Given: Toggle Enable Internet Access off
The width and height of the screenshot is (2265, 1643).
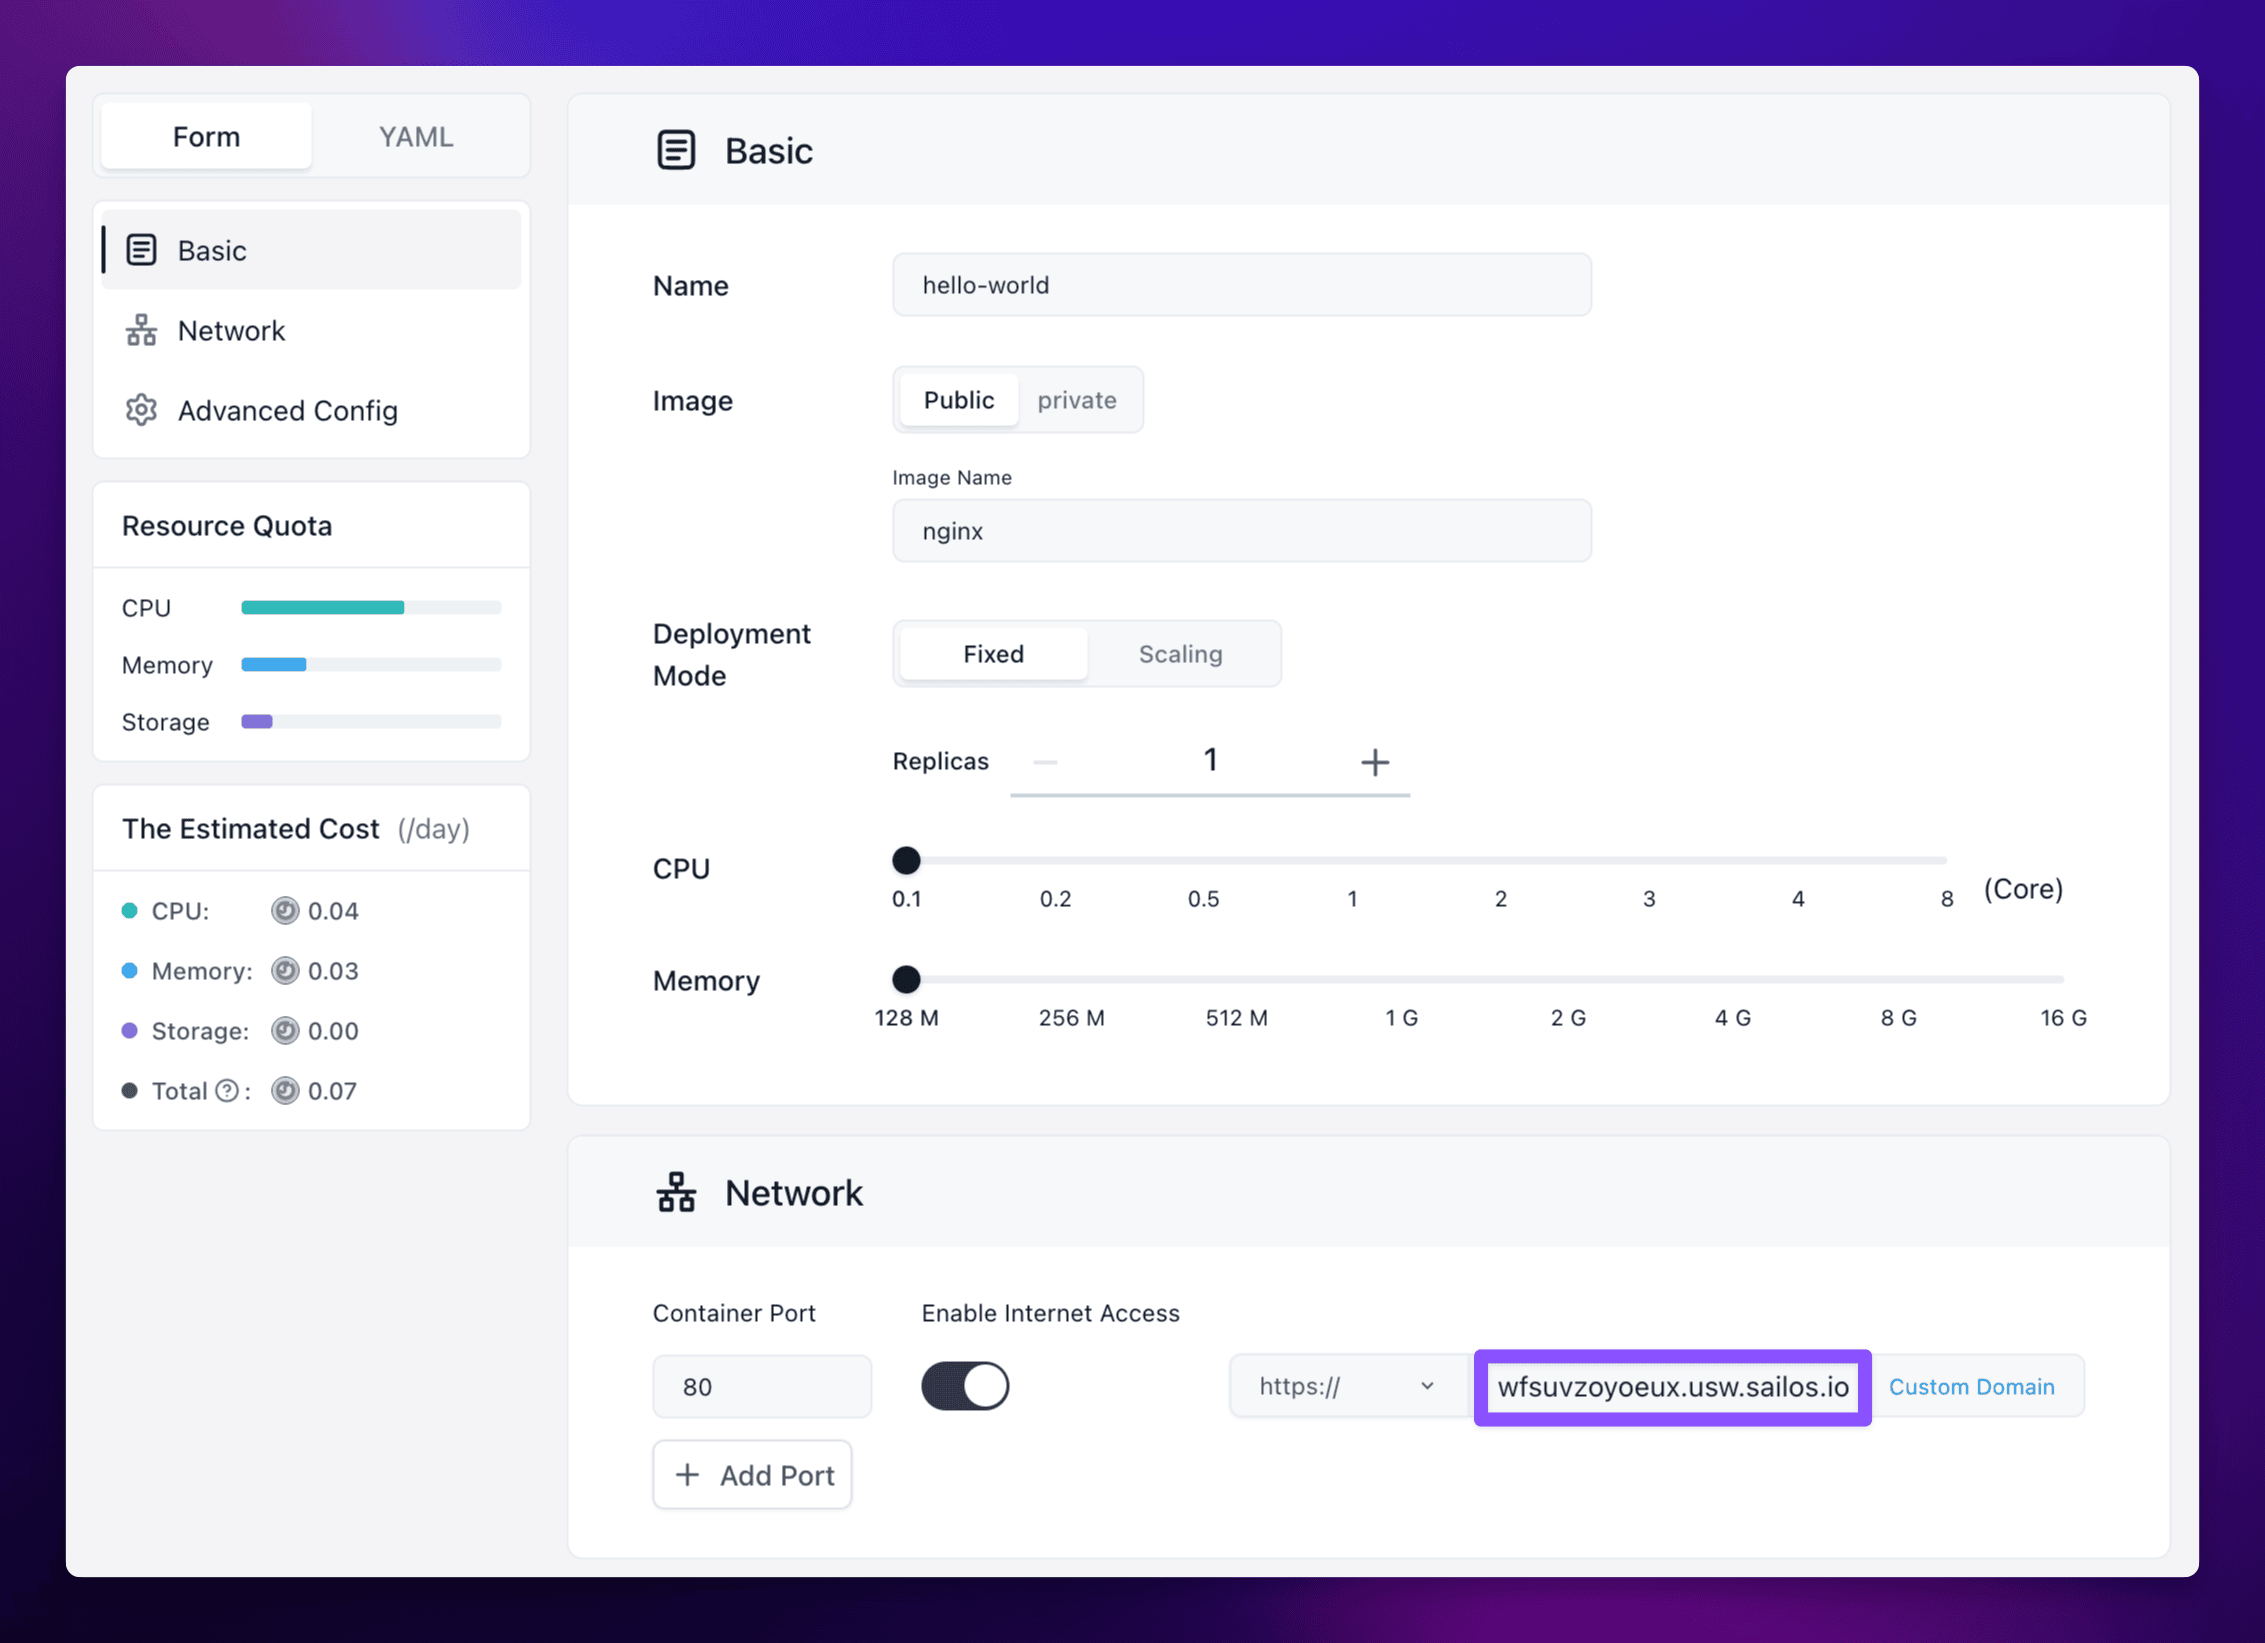Looking at the screenshot, I should pyautogui.click(x=964, y=1386).
